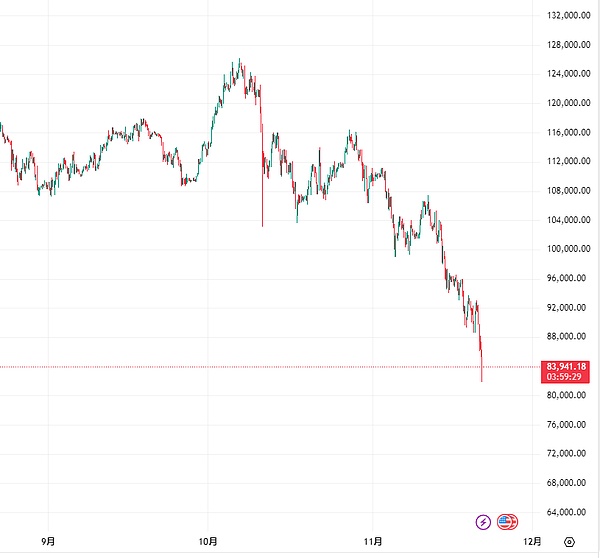The image size is (600, 558).
Task: Click the 11月 time axis label
Action: (x=372, y=542)
